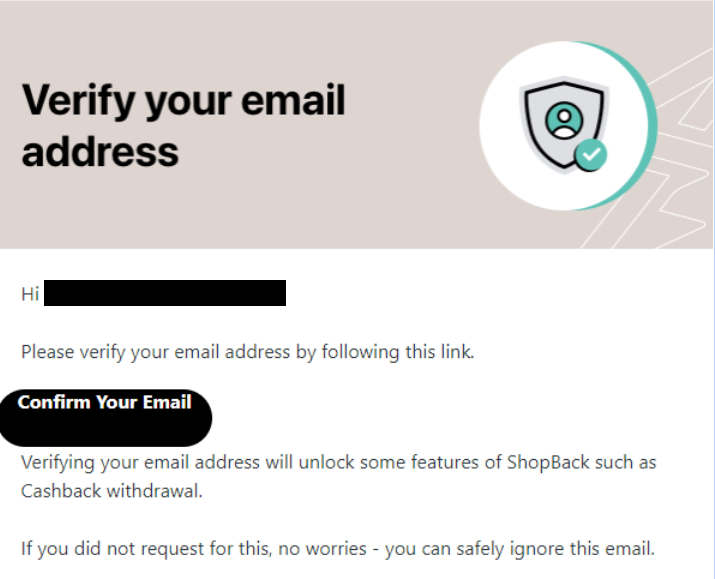Click the "Cashback withdrawal" text
Viewport: 715px width, 579px height.
point(112,491)
